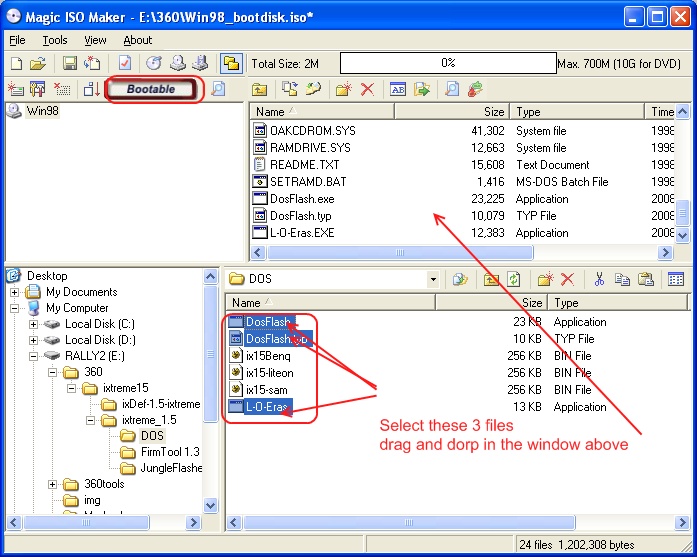
Task: Click the add directory tree icon with red star
Action: coord(16,89)
